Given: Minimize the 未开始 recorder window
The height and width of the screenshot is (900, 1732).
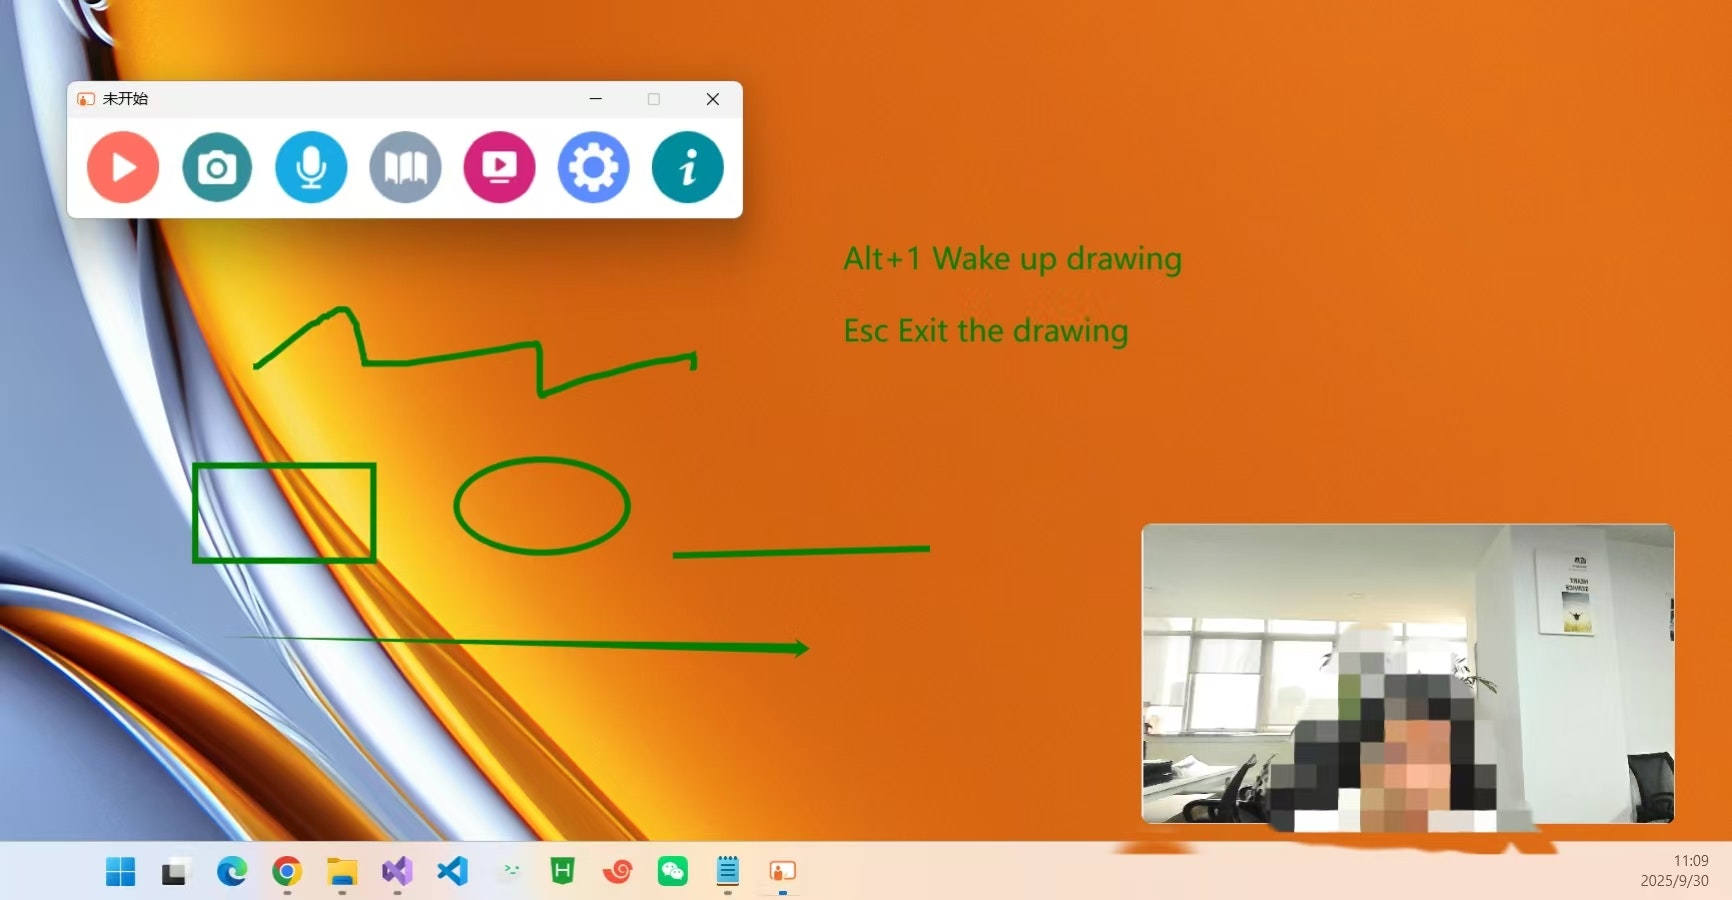Looking at the screenshot, I should click(x=595, y=99).
